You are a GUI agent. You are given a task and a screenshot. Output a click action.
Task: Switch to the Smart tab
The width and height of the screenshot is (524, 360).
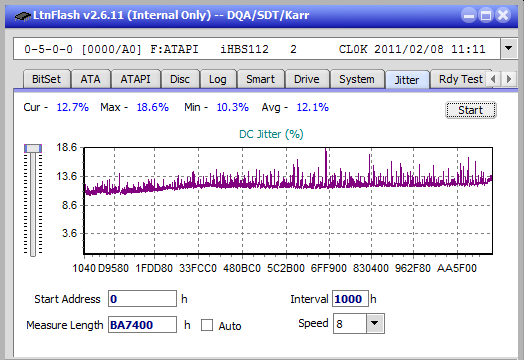tap(260, 79)
